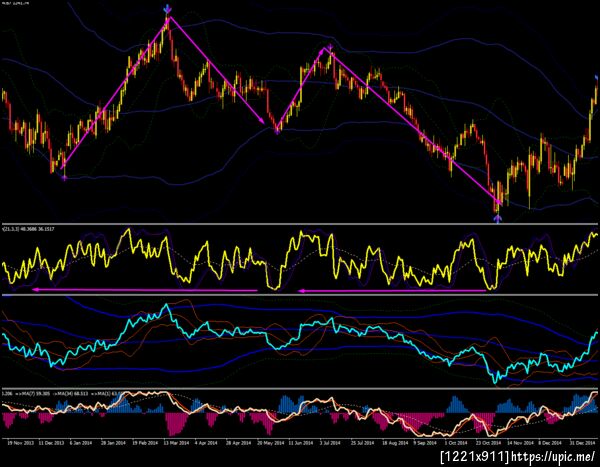Image resolution: width=600 pixels, height=467 pixels.
Task: Click the separator bar between price chart and oscillator
Action: 300,224
